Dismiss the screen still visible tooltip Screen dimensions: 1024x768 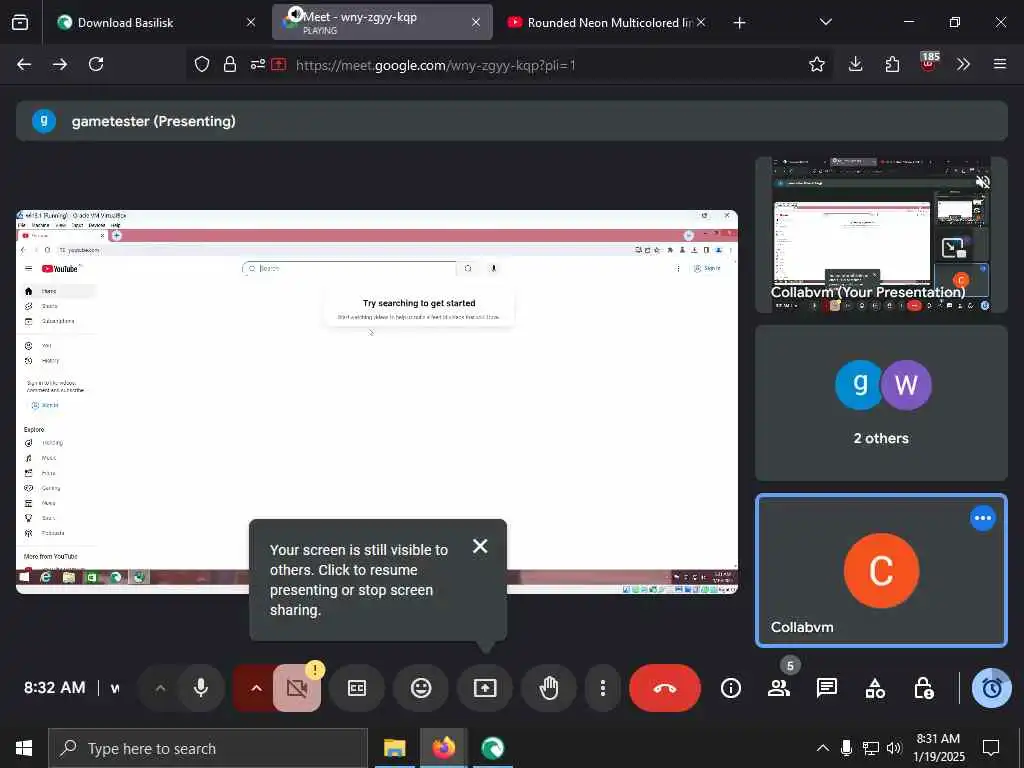pos(480,546)
